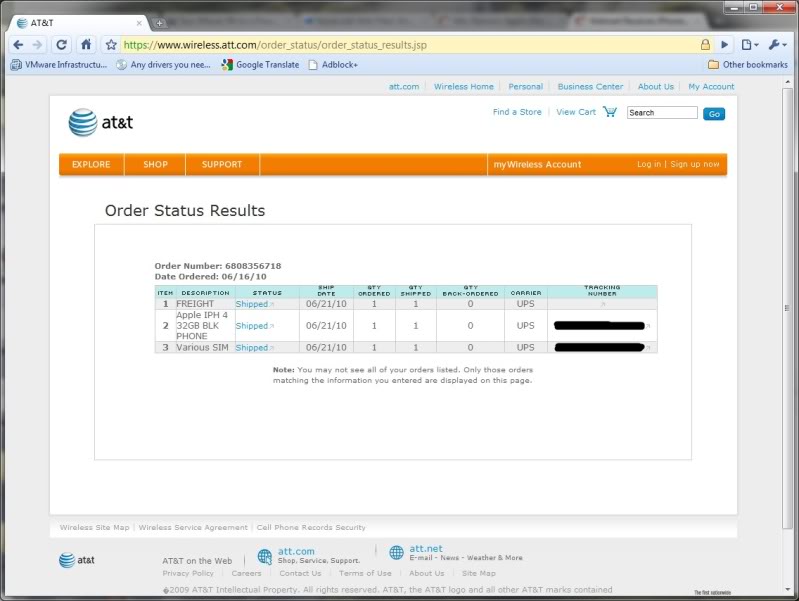Click the URL in the address bar
799x601 pixels.
[275, 45]
